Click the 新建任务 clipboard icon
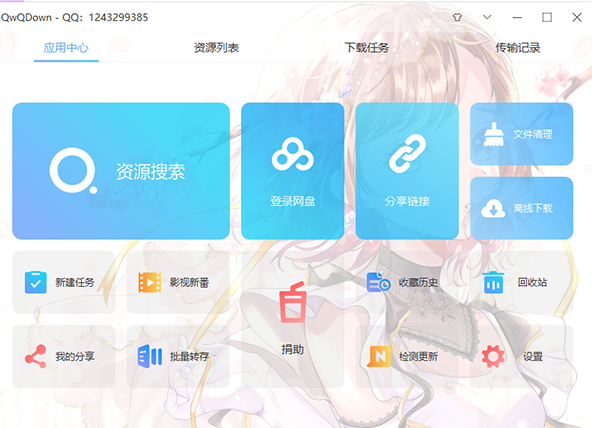 click(35, 282)
